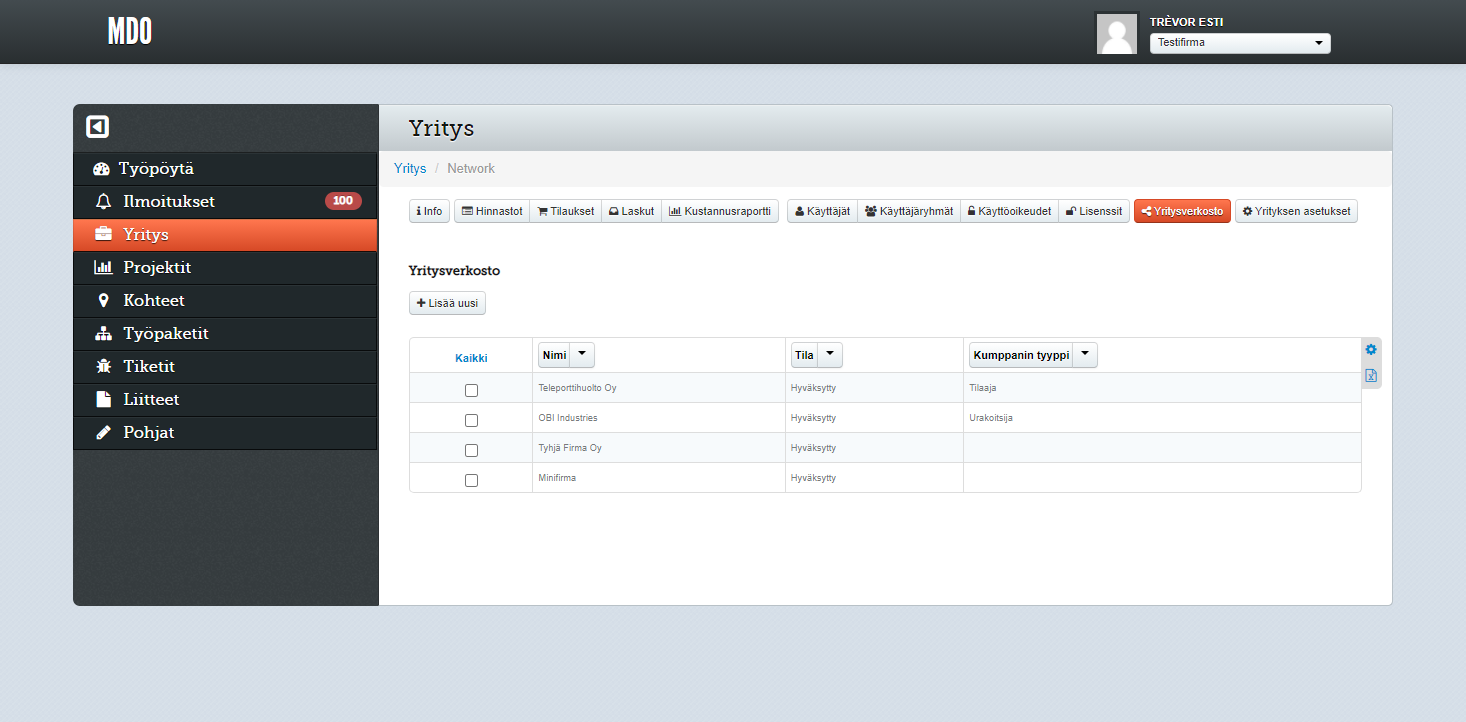Select the OBI Industries checkbox
Viewport: 1466px width, 722px height.
click(x=472, y=420)
